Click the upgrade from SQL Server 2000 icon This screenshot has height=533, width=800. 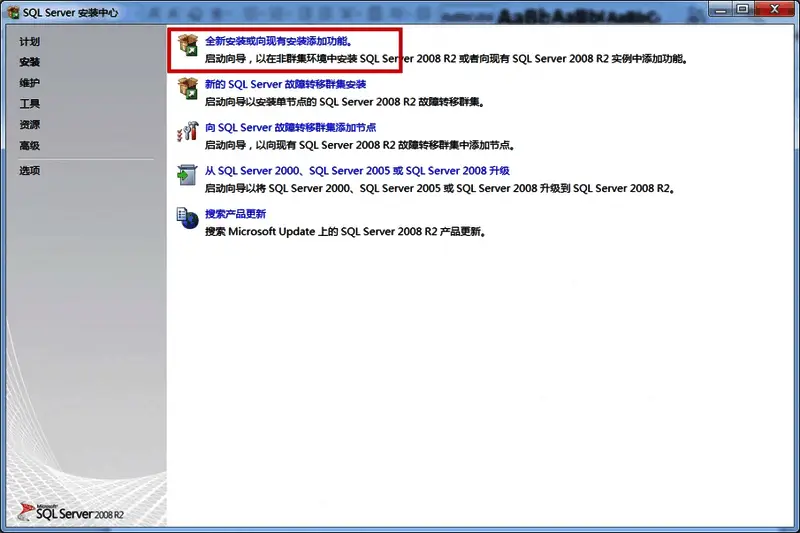[187, 176]
